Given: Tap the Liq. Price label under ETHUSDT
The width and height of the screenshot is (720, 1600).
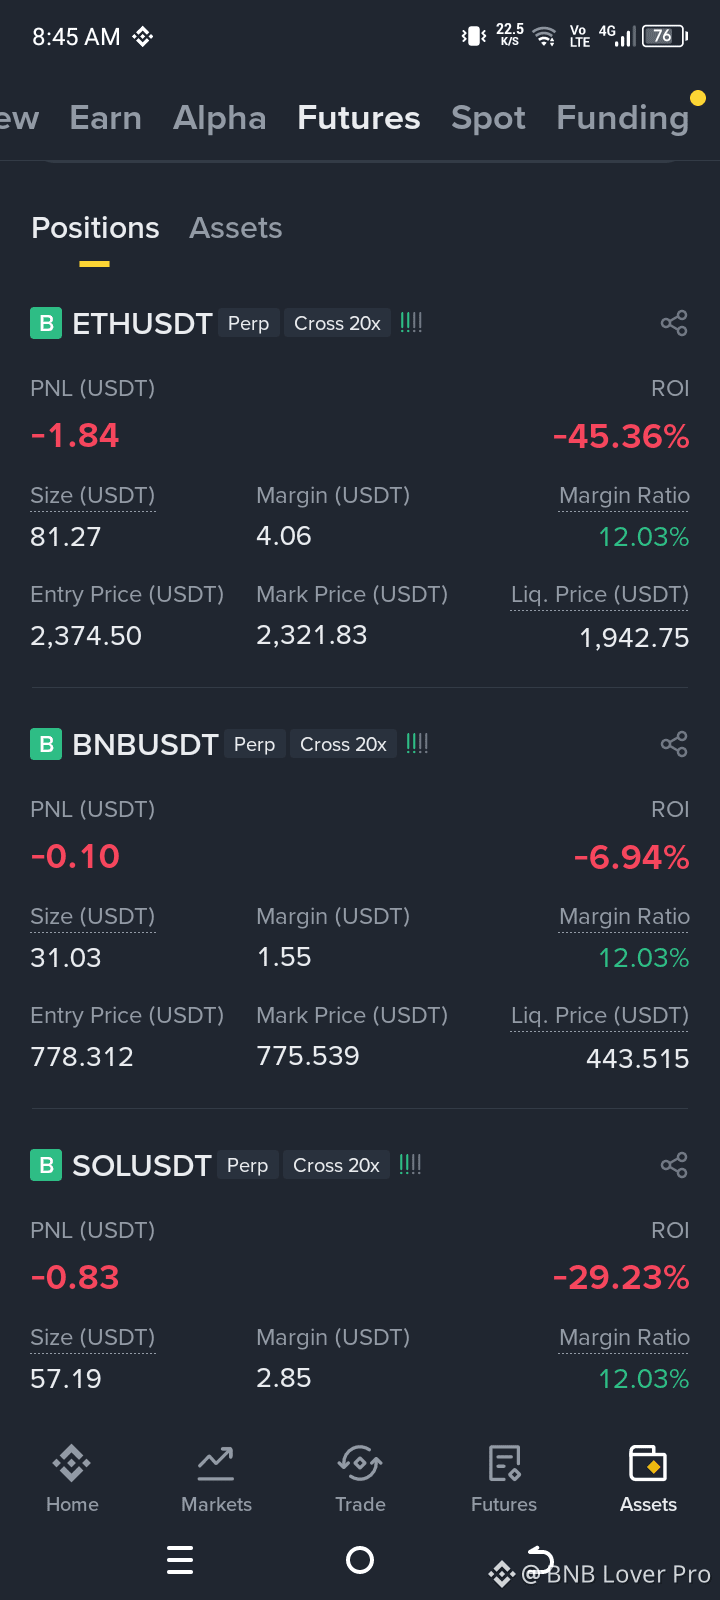Looking at the screenshot, I should pos(599,595).
